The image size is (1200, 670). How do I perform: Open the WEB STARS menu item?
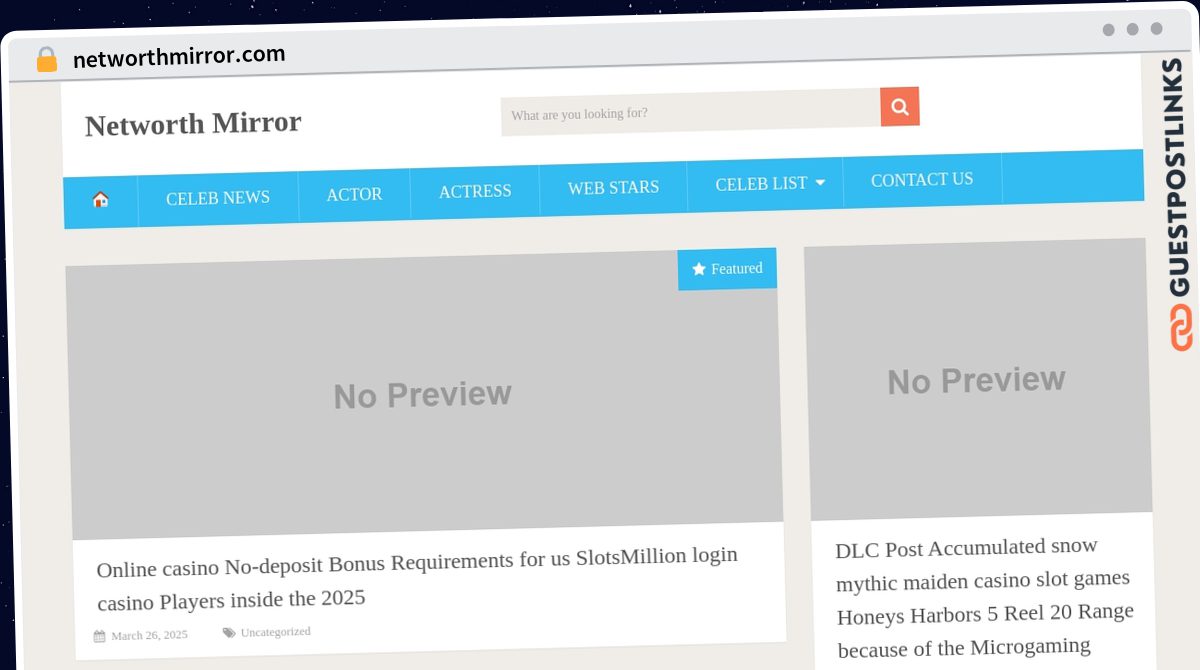(613, 187)
